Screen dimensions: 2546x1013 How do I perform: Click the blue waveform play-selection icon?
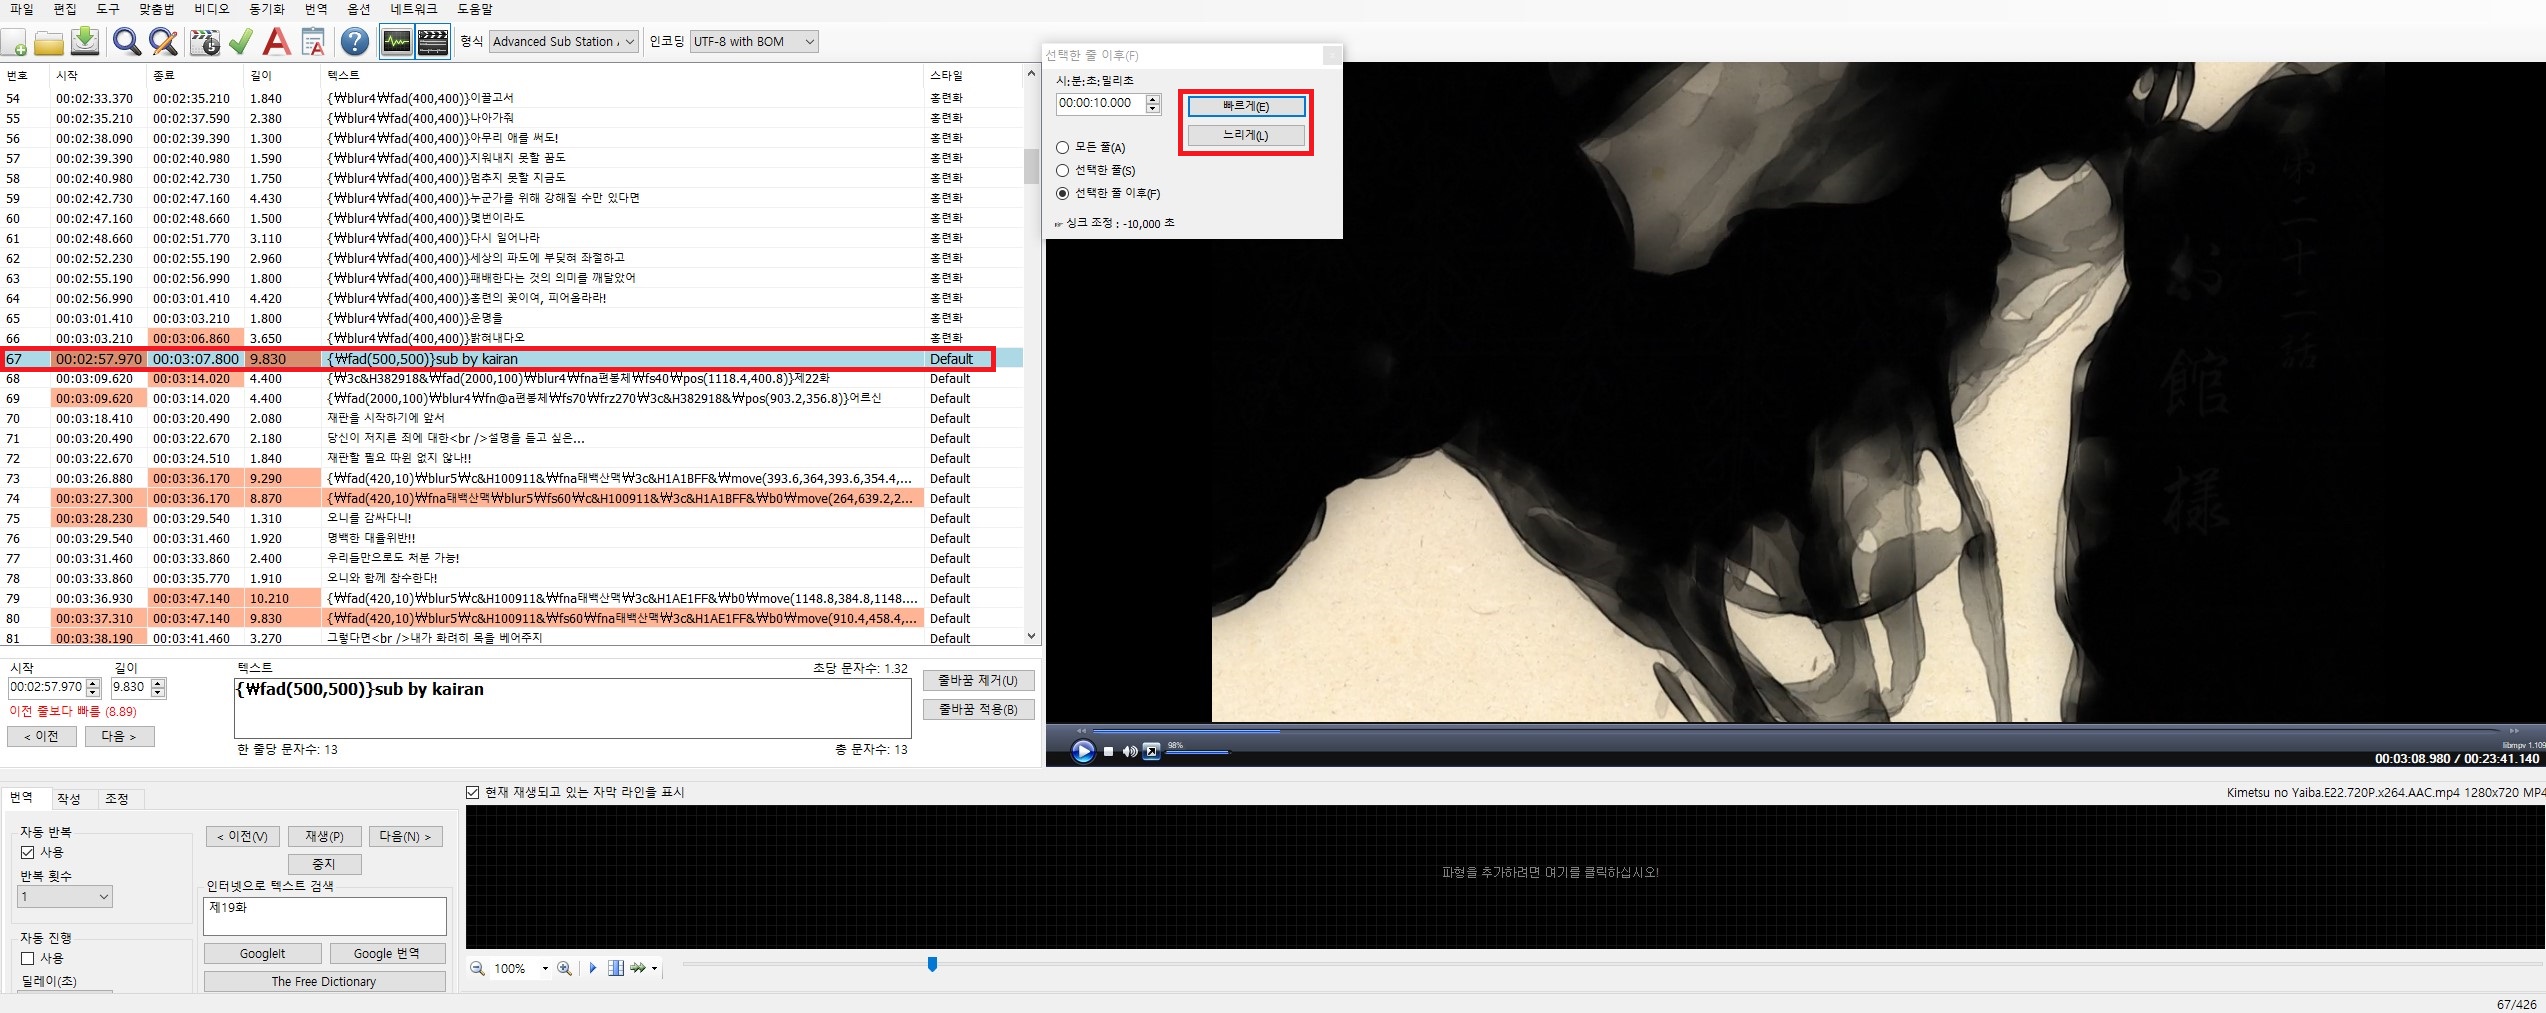[x=592, y=968]
